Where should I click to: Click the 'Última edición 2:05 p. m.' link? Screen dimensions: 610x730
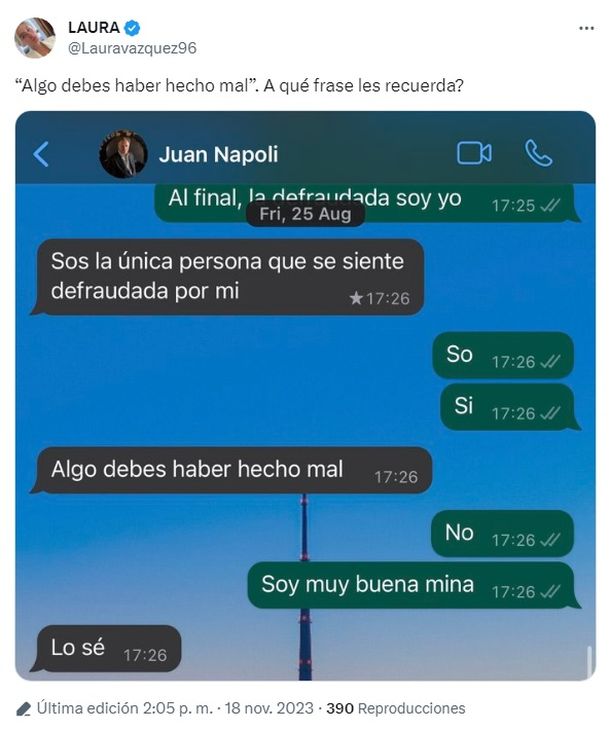(x=125, y=709)
